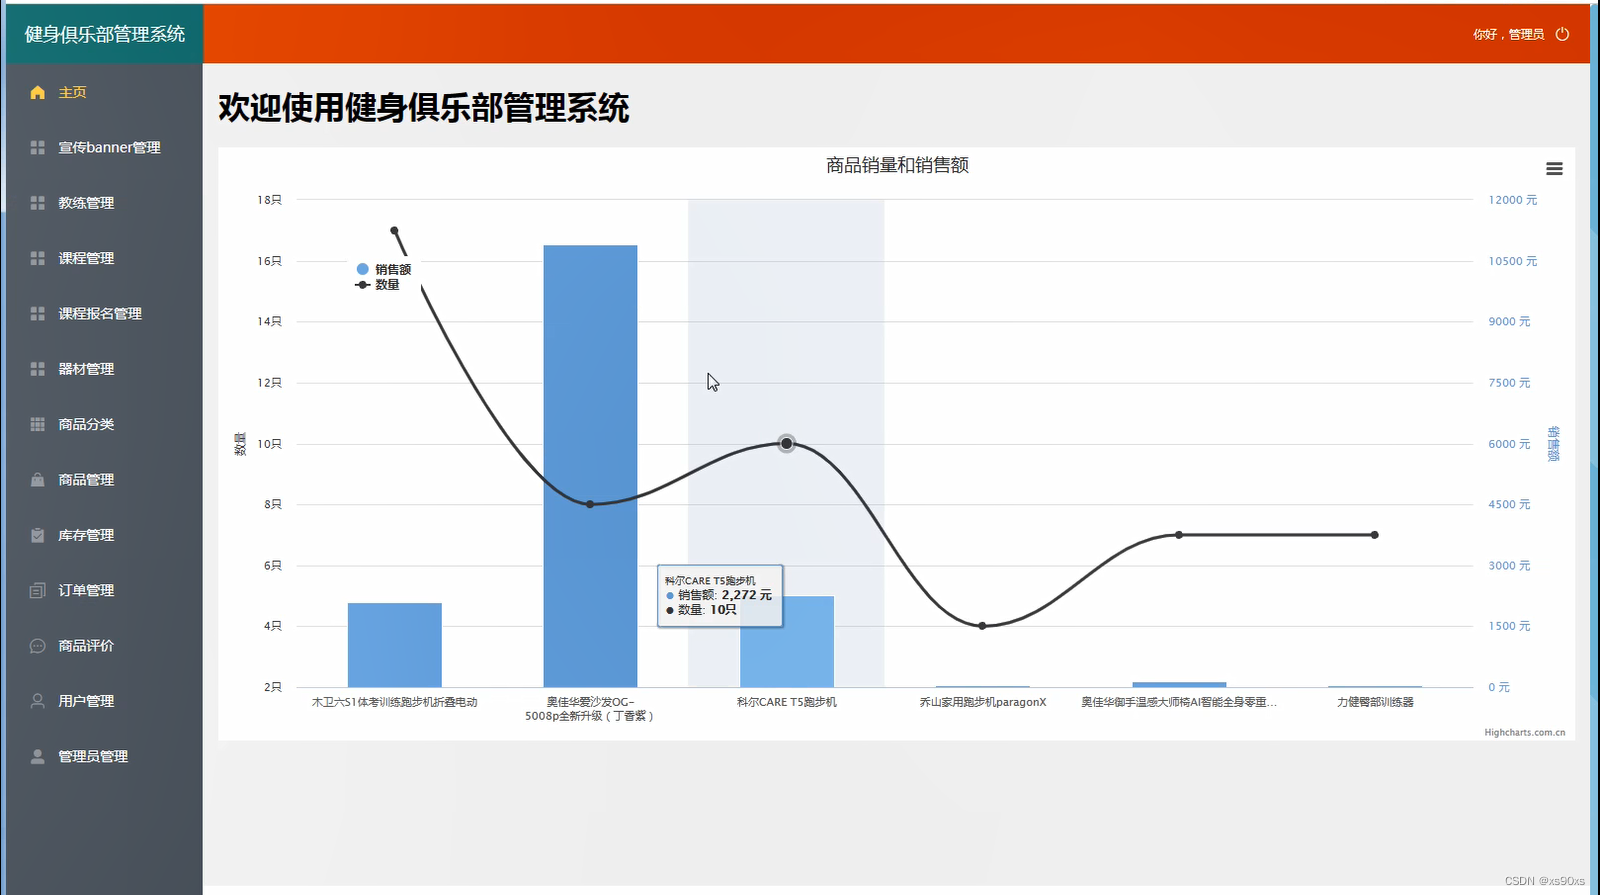This screenshot has width=1600, height=895.
Task: Toggle the 数量 series in chart legend
Action: point(378,285)
